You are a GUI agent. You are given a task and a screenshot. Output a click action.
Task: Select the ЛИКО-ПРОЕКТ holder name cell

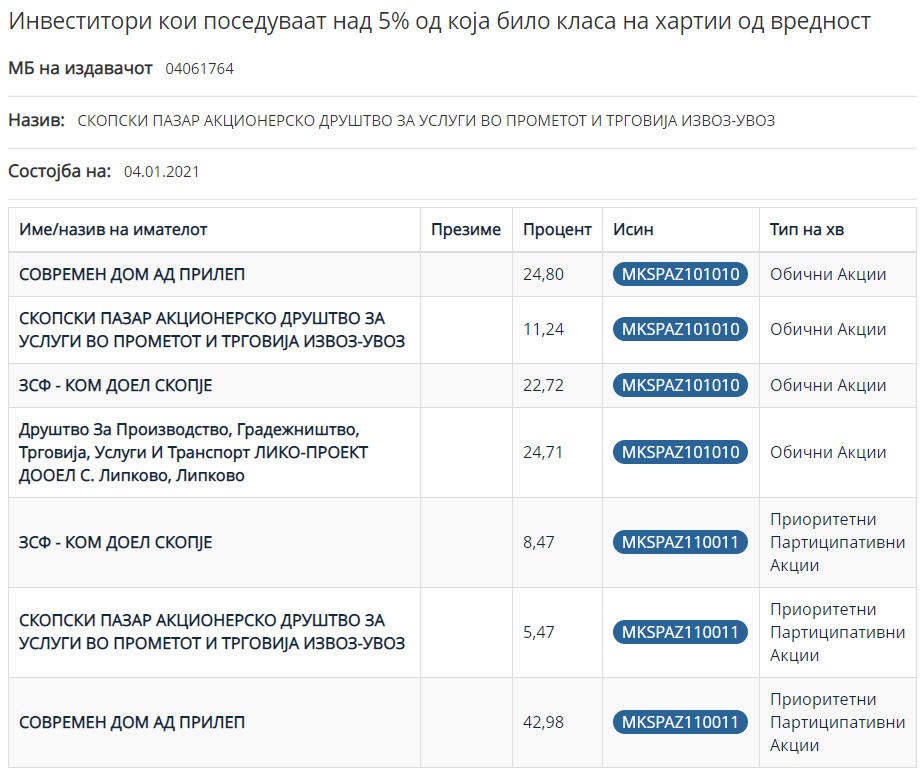tap(193, 452)
